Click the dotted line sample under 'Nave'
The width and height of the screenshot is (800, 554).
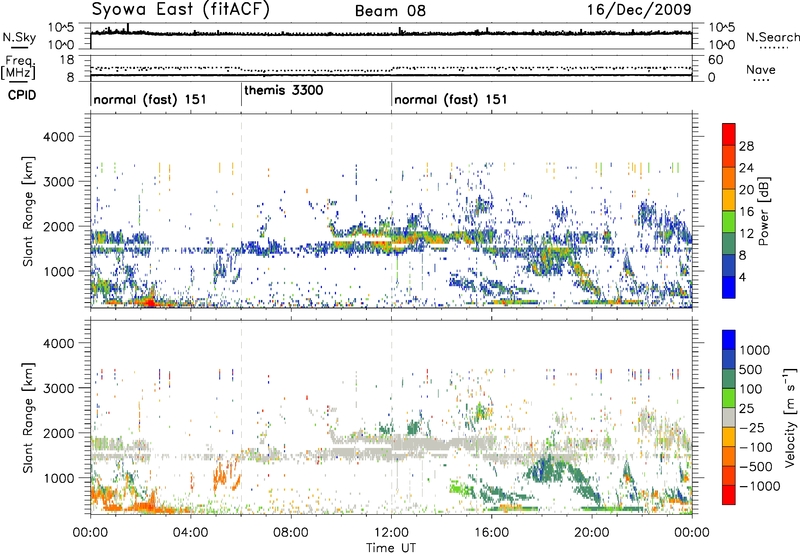point(761,80)
